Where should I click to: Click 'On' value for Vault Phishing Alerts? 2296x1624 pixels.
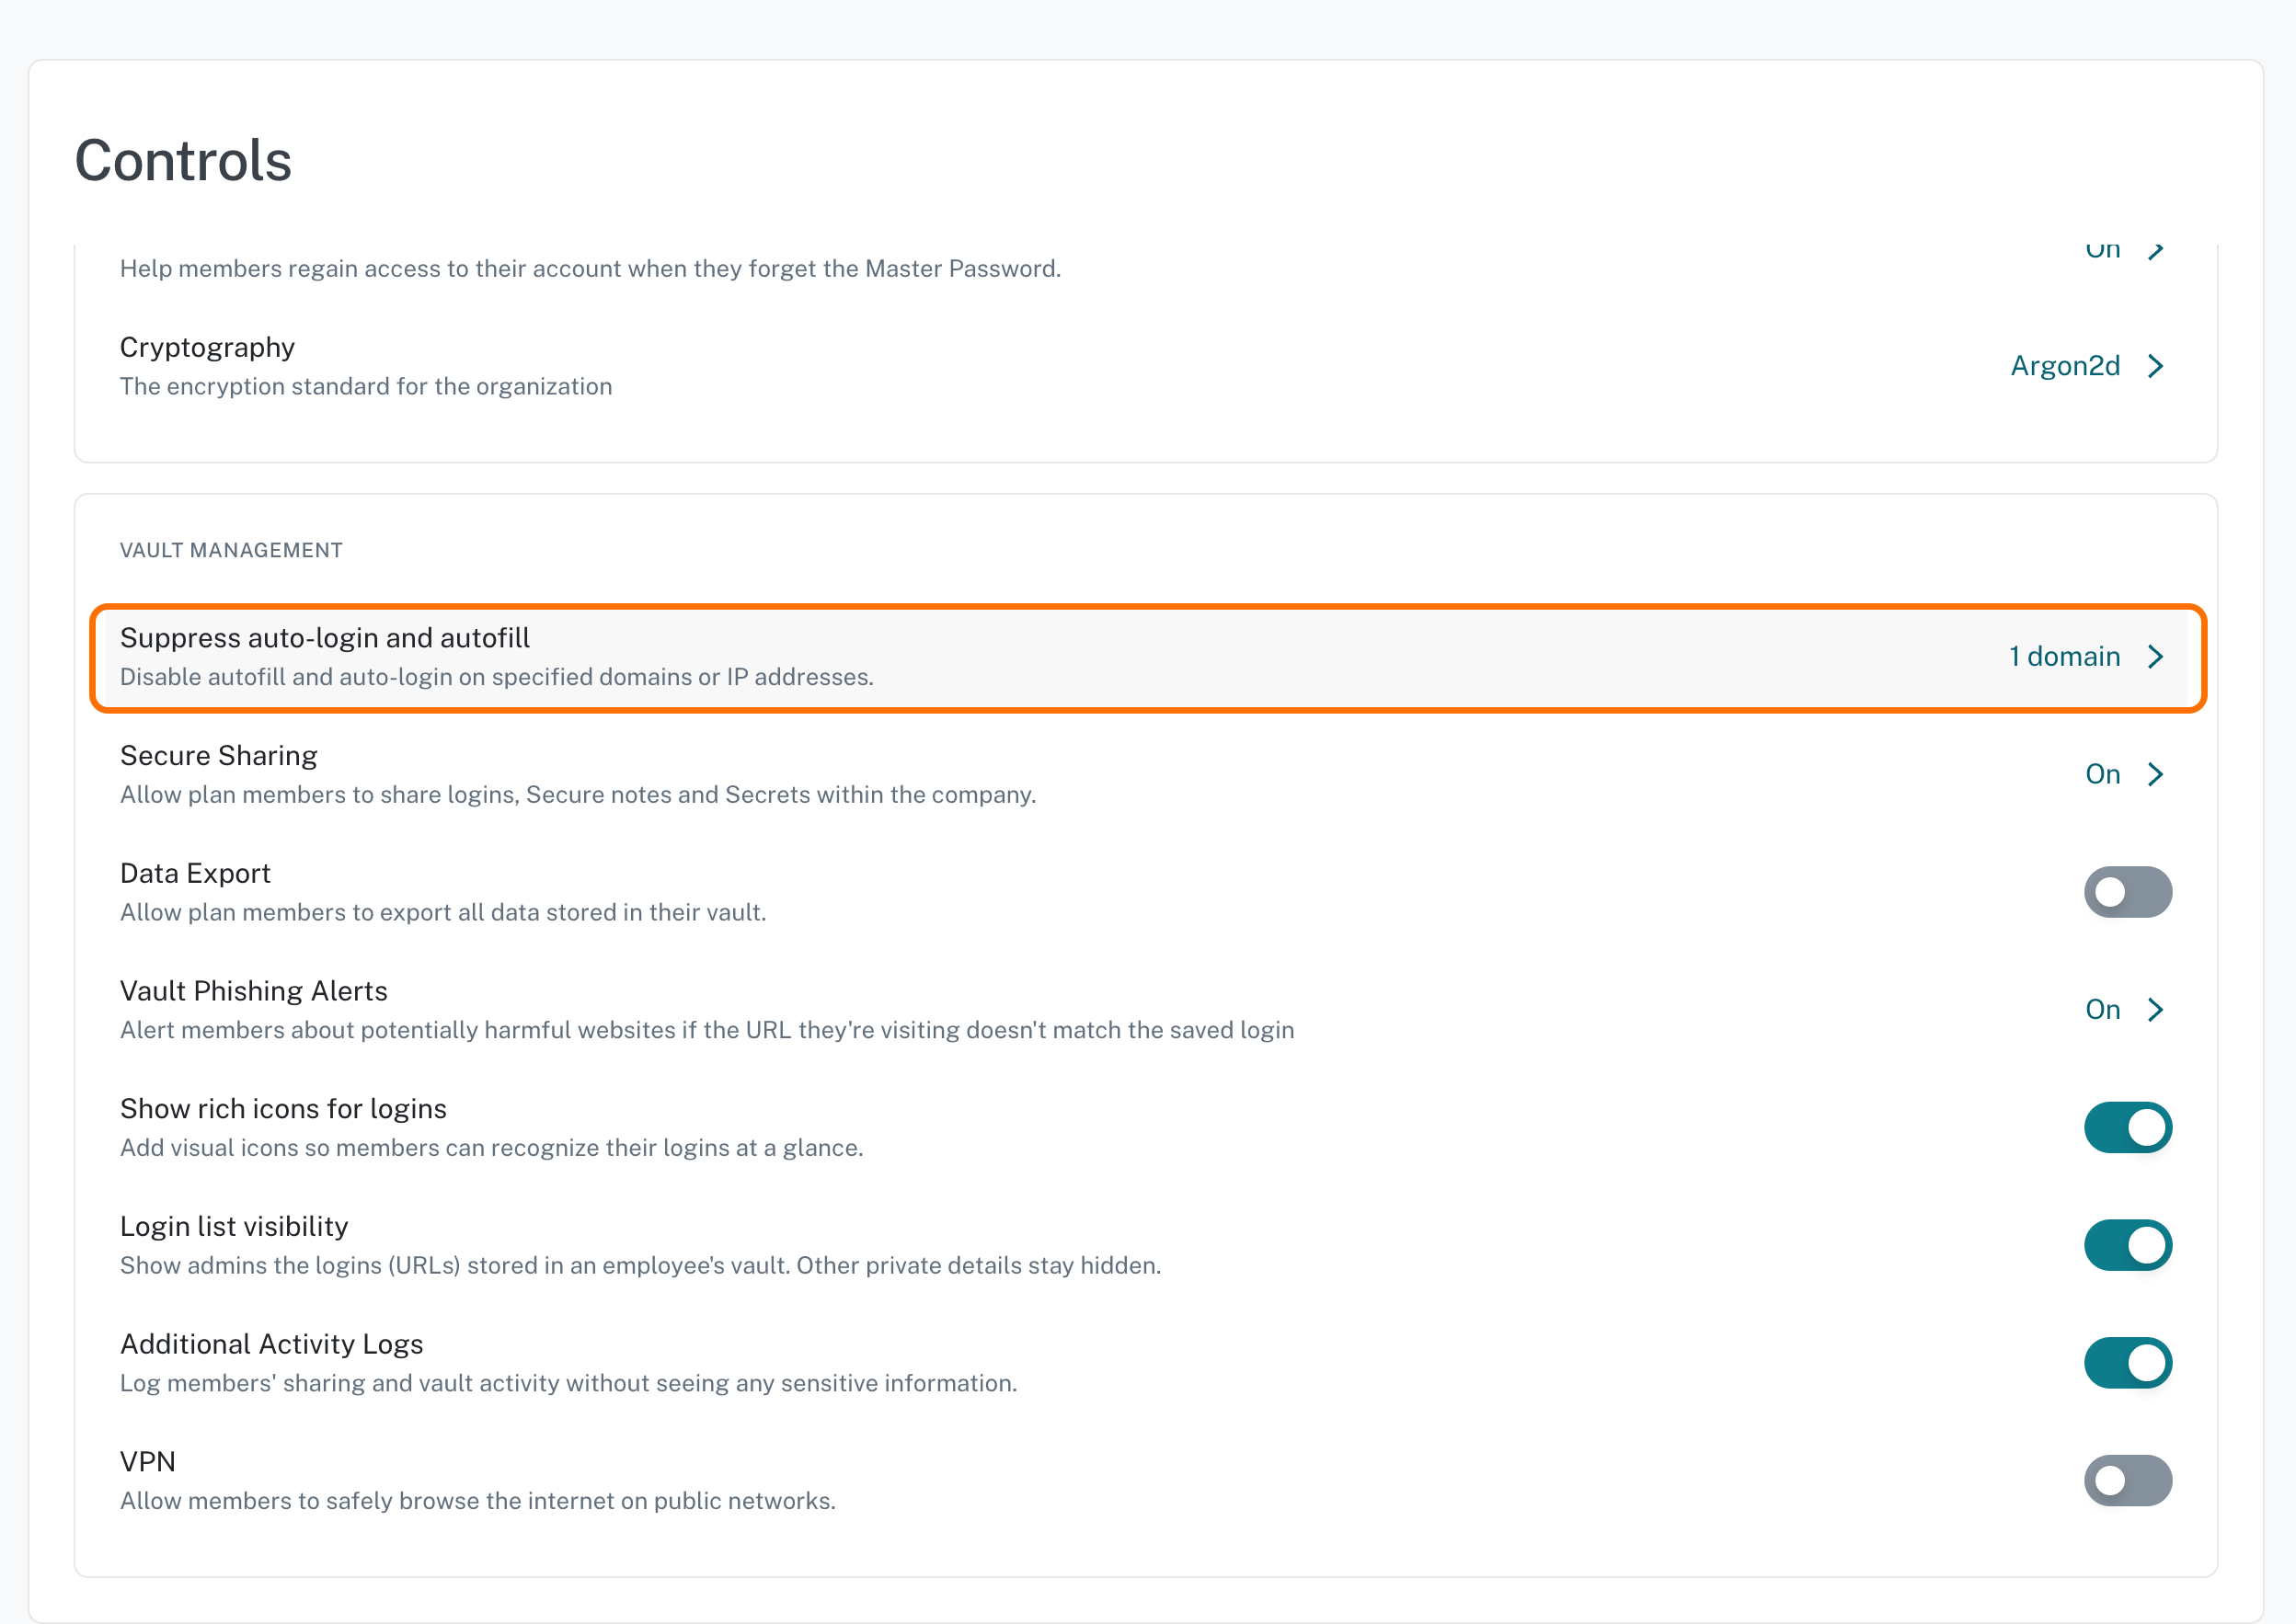[x=2102, y=1010]
